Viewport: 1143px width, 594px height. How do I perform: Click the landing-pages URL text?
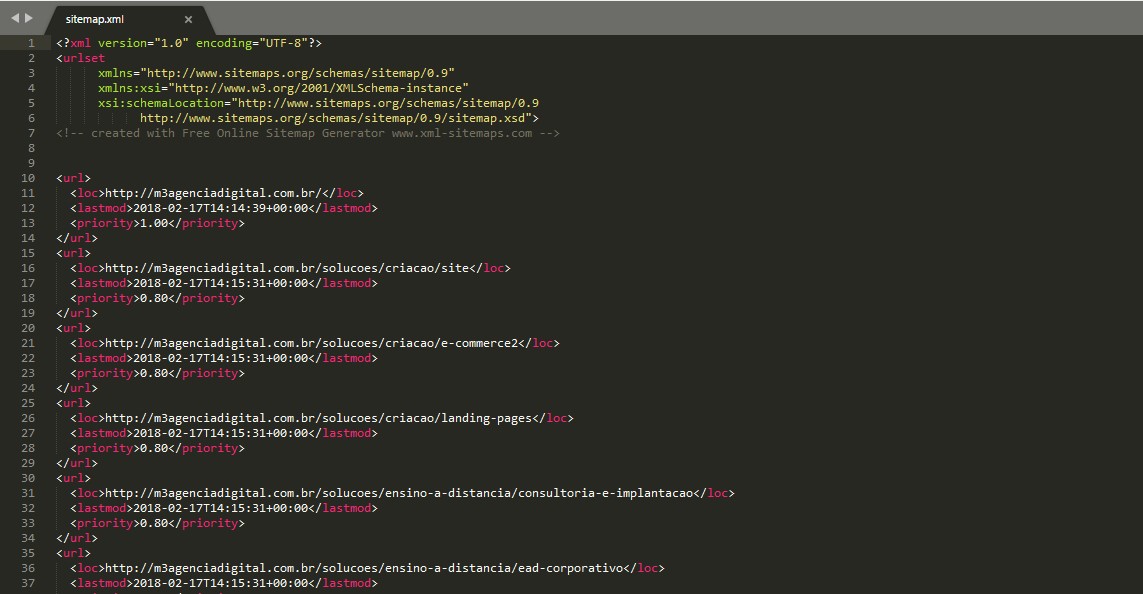point(321,418)
